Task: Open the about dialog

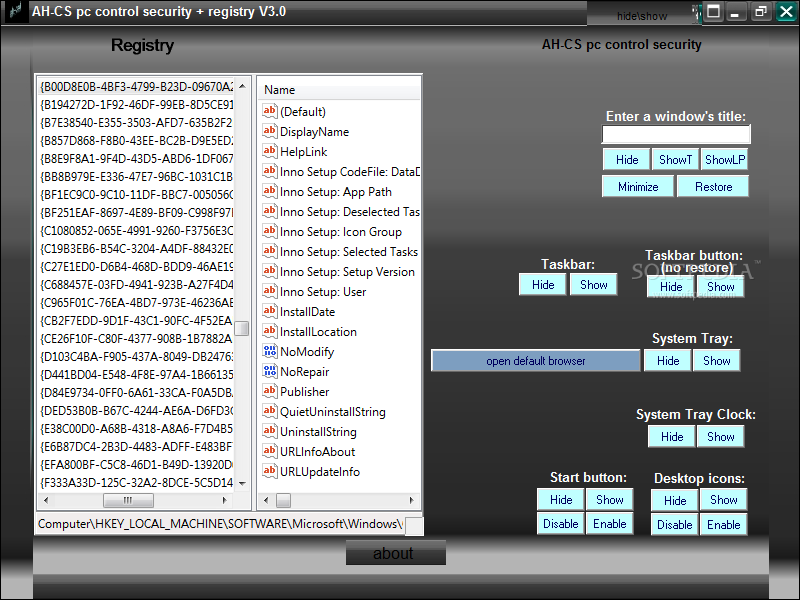Action: 394,553
